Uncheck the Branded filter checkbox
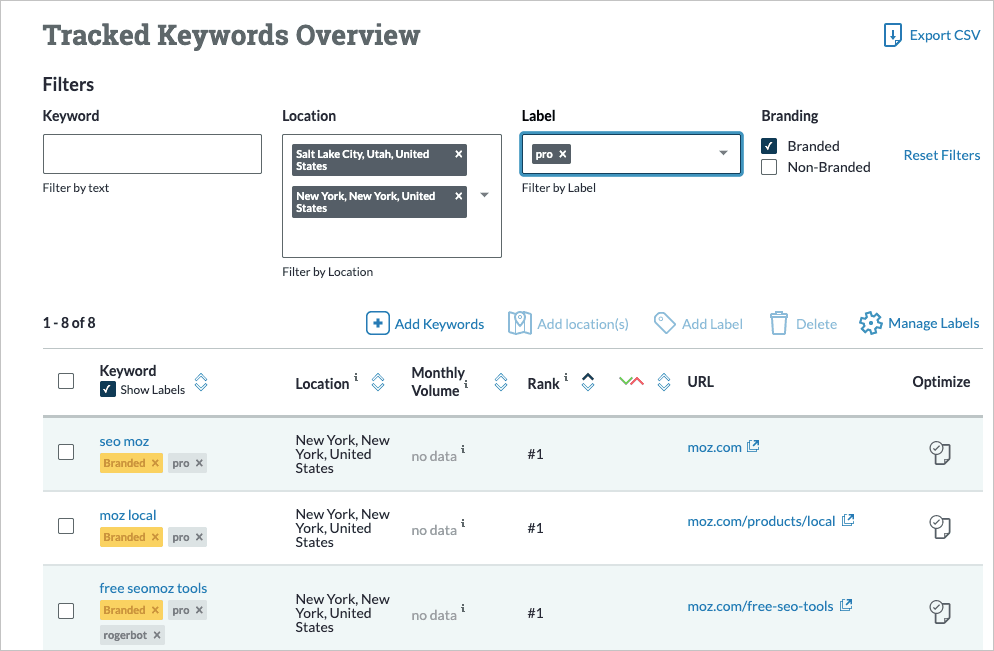Image resolution: width=994 pixels, height=651 pixels. point(767,146)
